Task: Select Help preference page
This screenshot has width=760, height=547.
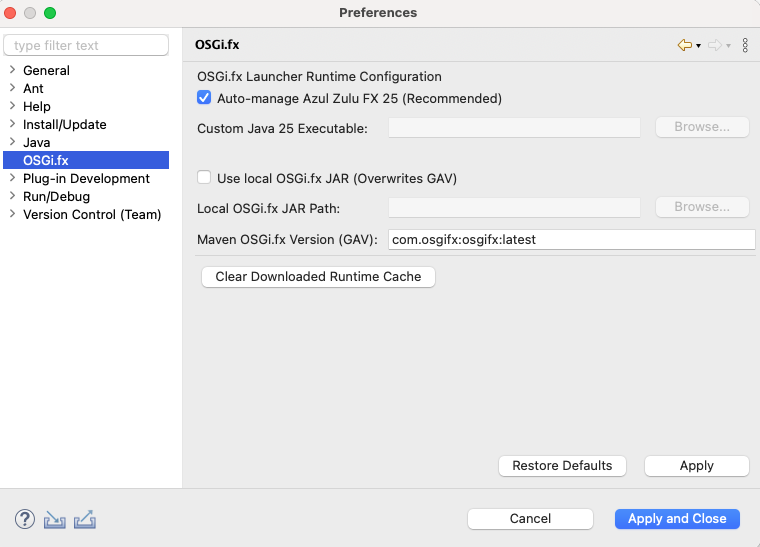Action: (37, 107)
